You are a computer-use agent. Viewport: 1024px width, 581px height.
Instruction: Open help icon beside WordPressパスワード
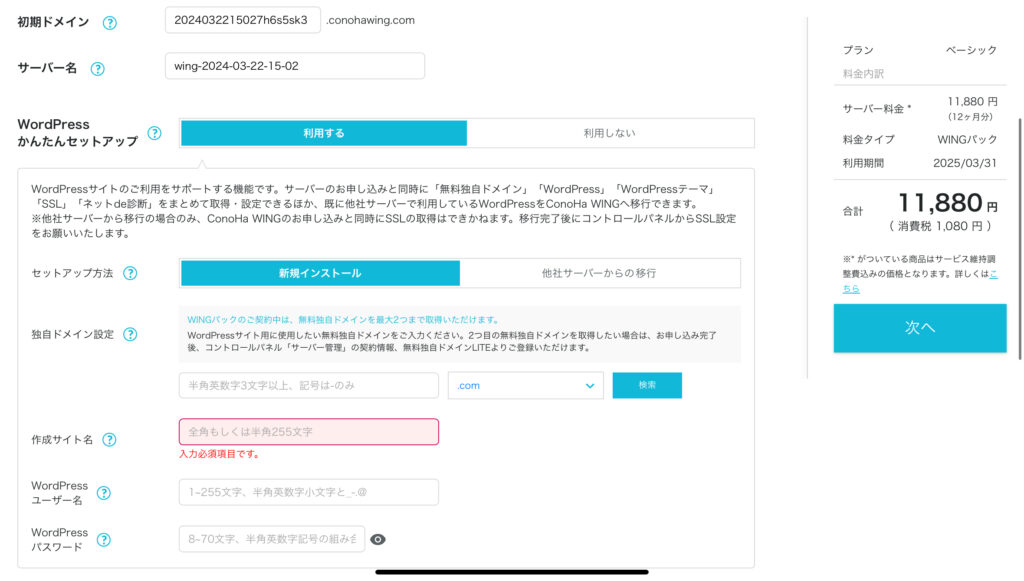coord(103,540)
